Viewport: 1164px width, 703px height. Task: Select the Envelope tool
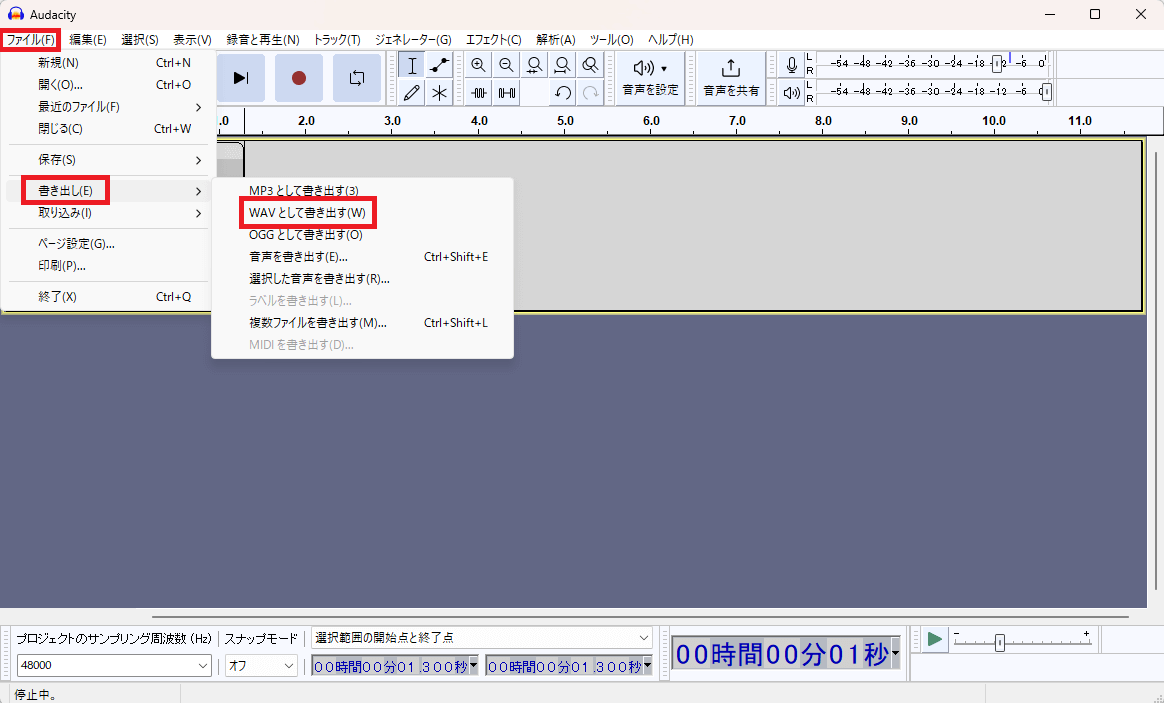pos(439,65)
